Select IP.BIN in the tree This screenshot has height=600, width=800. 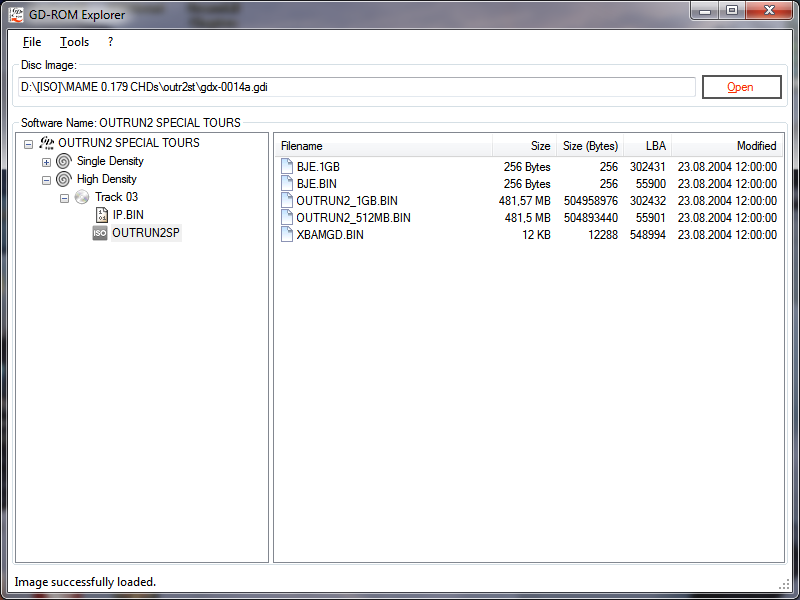click(128, 215)
